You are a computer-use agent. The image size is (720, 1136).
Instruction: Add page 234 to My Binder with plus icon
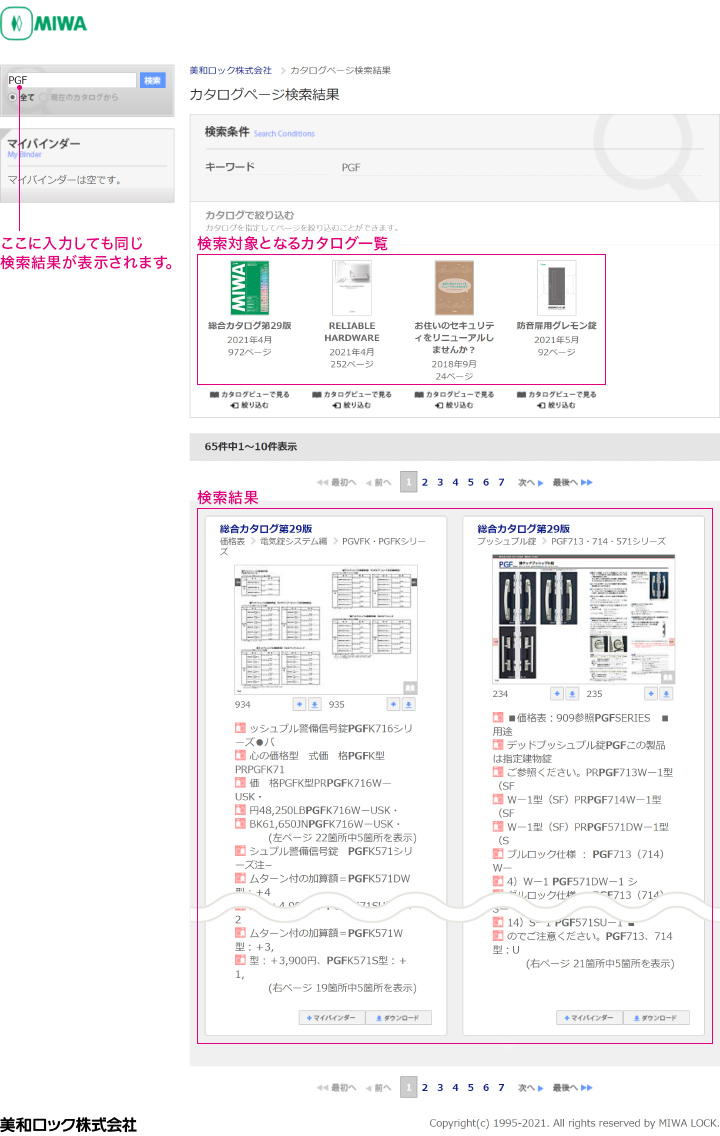(557, 693)
